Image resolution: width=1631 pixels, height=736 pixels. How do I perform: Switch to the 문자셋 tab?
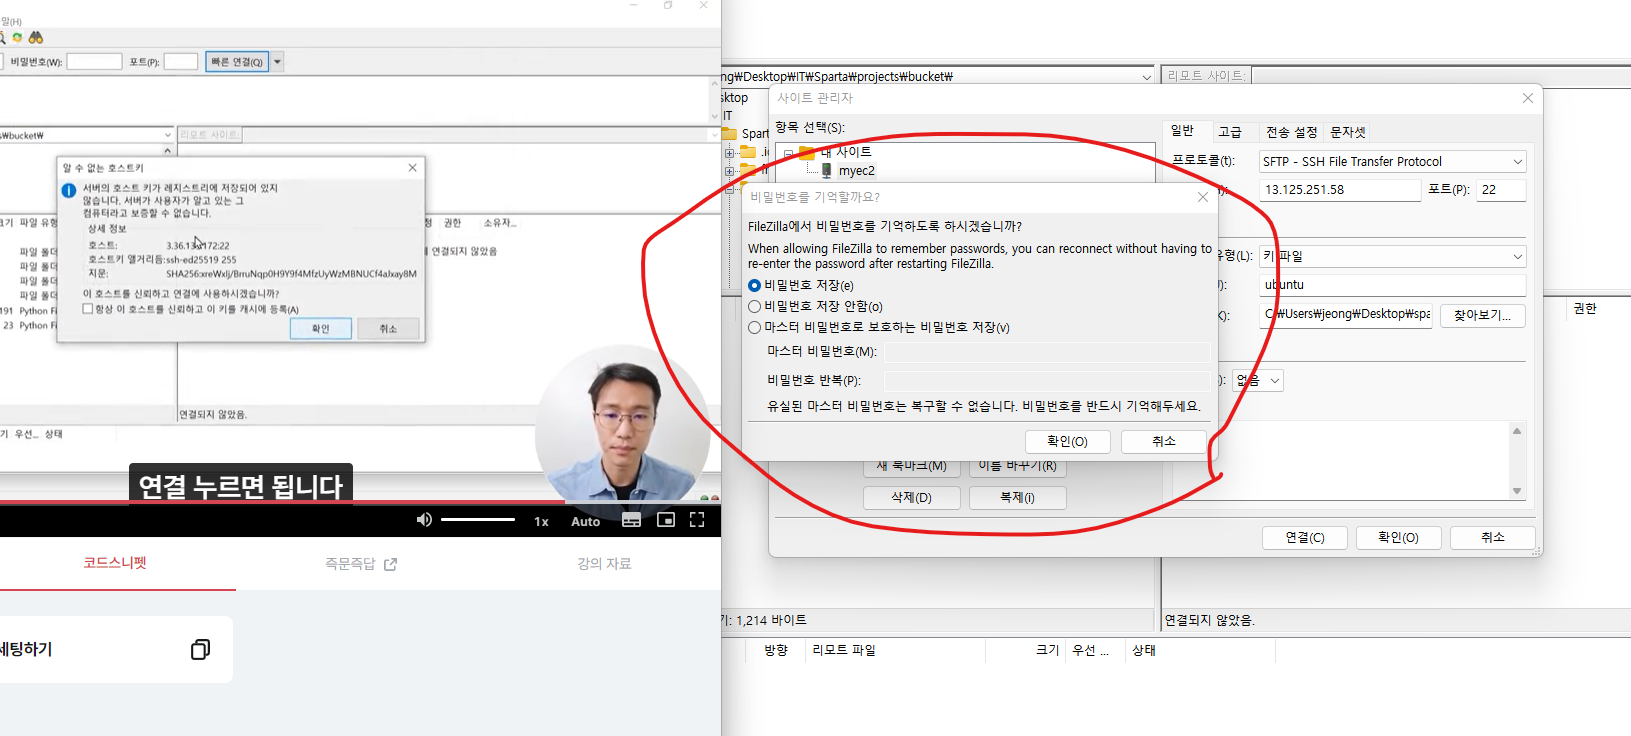pyautogui.click(x=1347, y=132)
